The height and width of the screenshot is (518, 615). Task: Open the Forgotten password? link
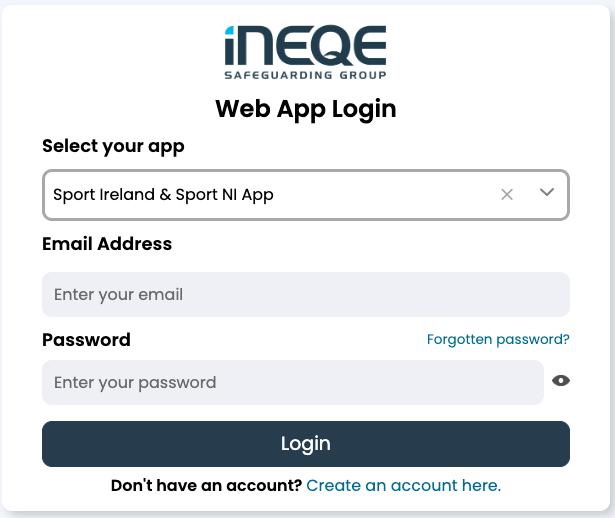[498, 339]
